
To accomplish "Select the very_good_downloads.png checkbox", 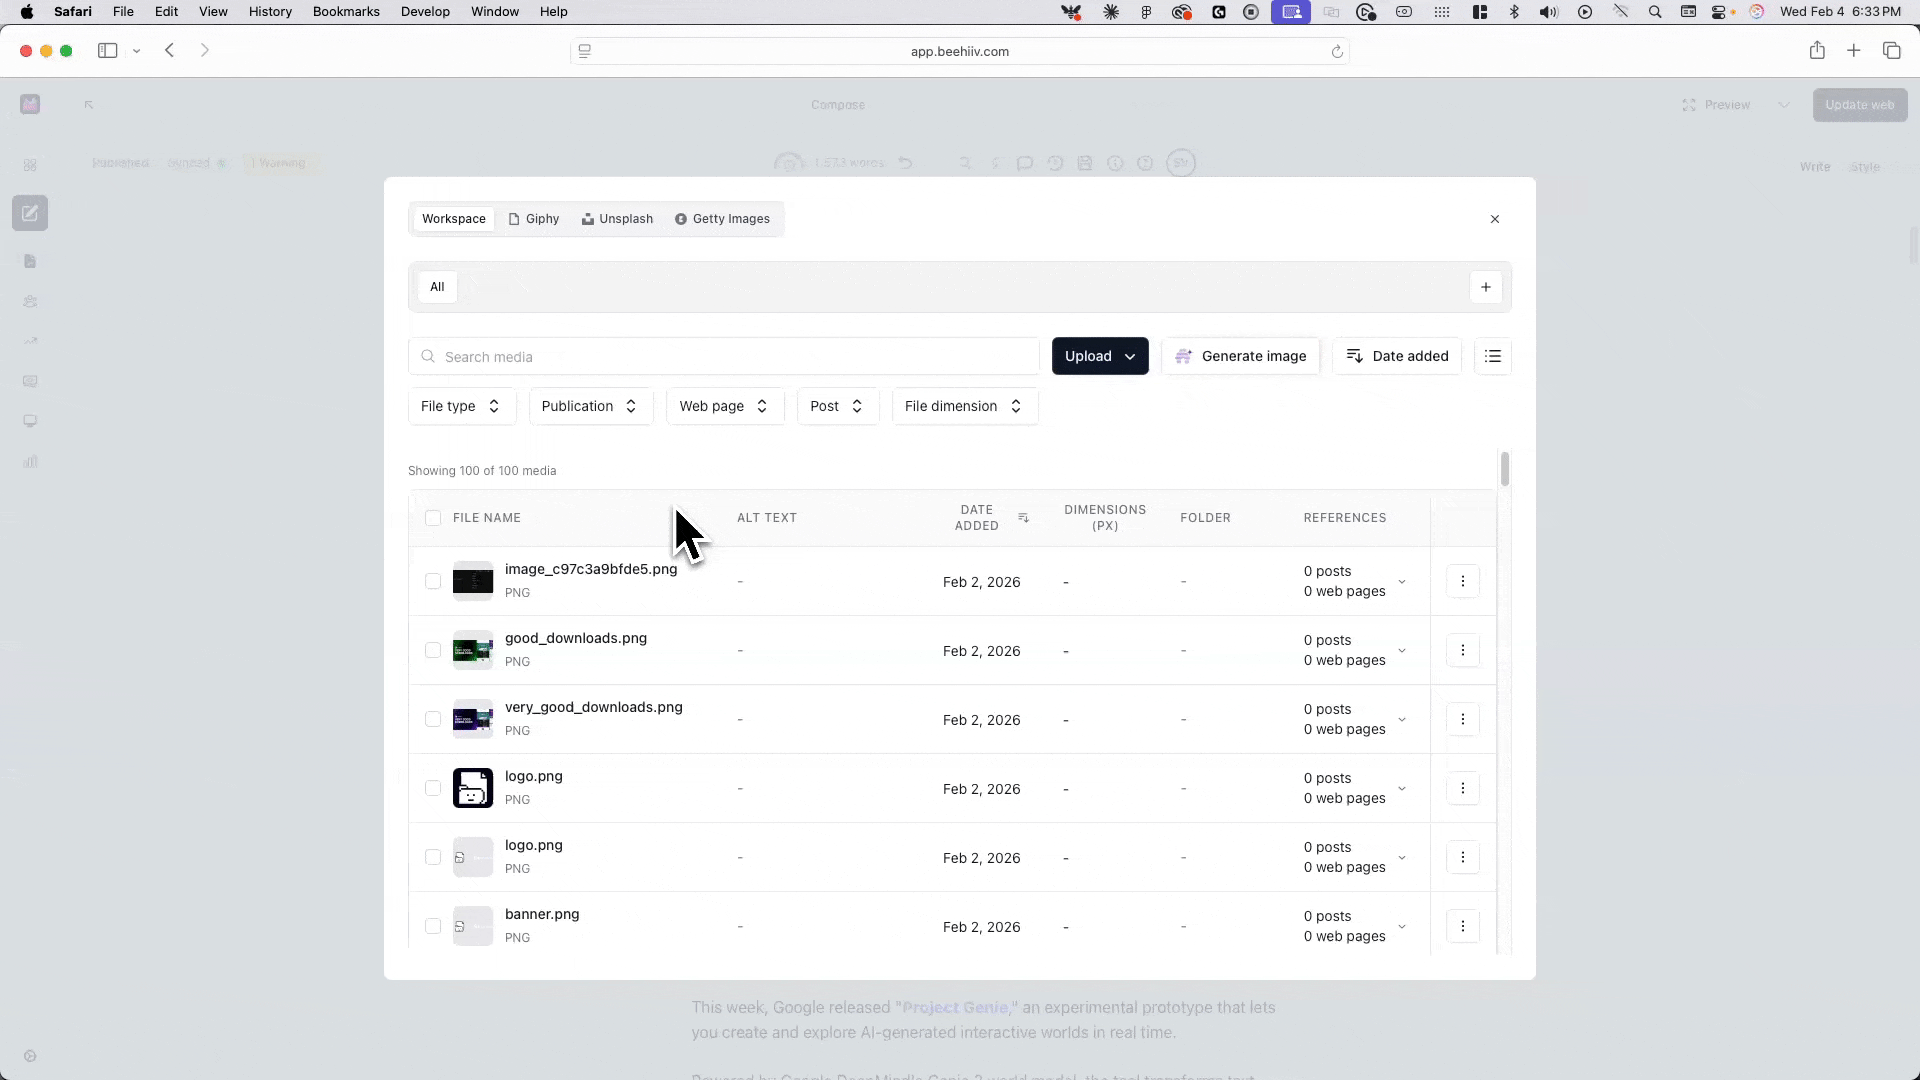I will [433, 719].
